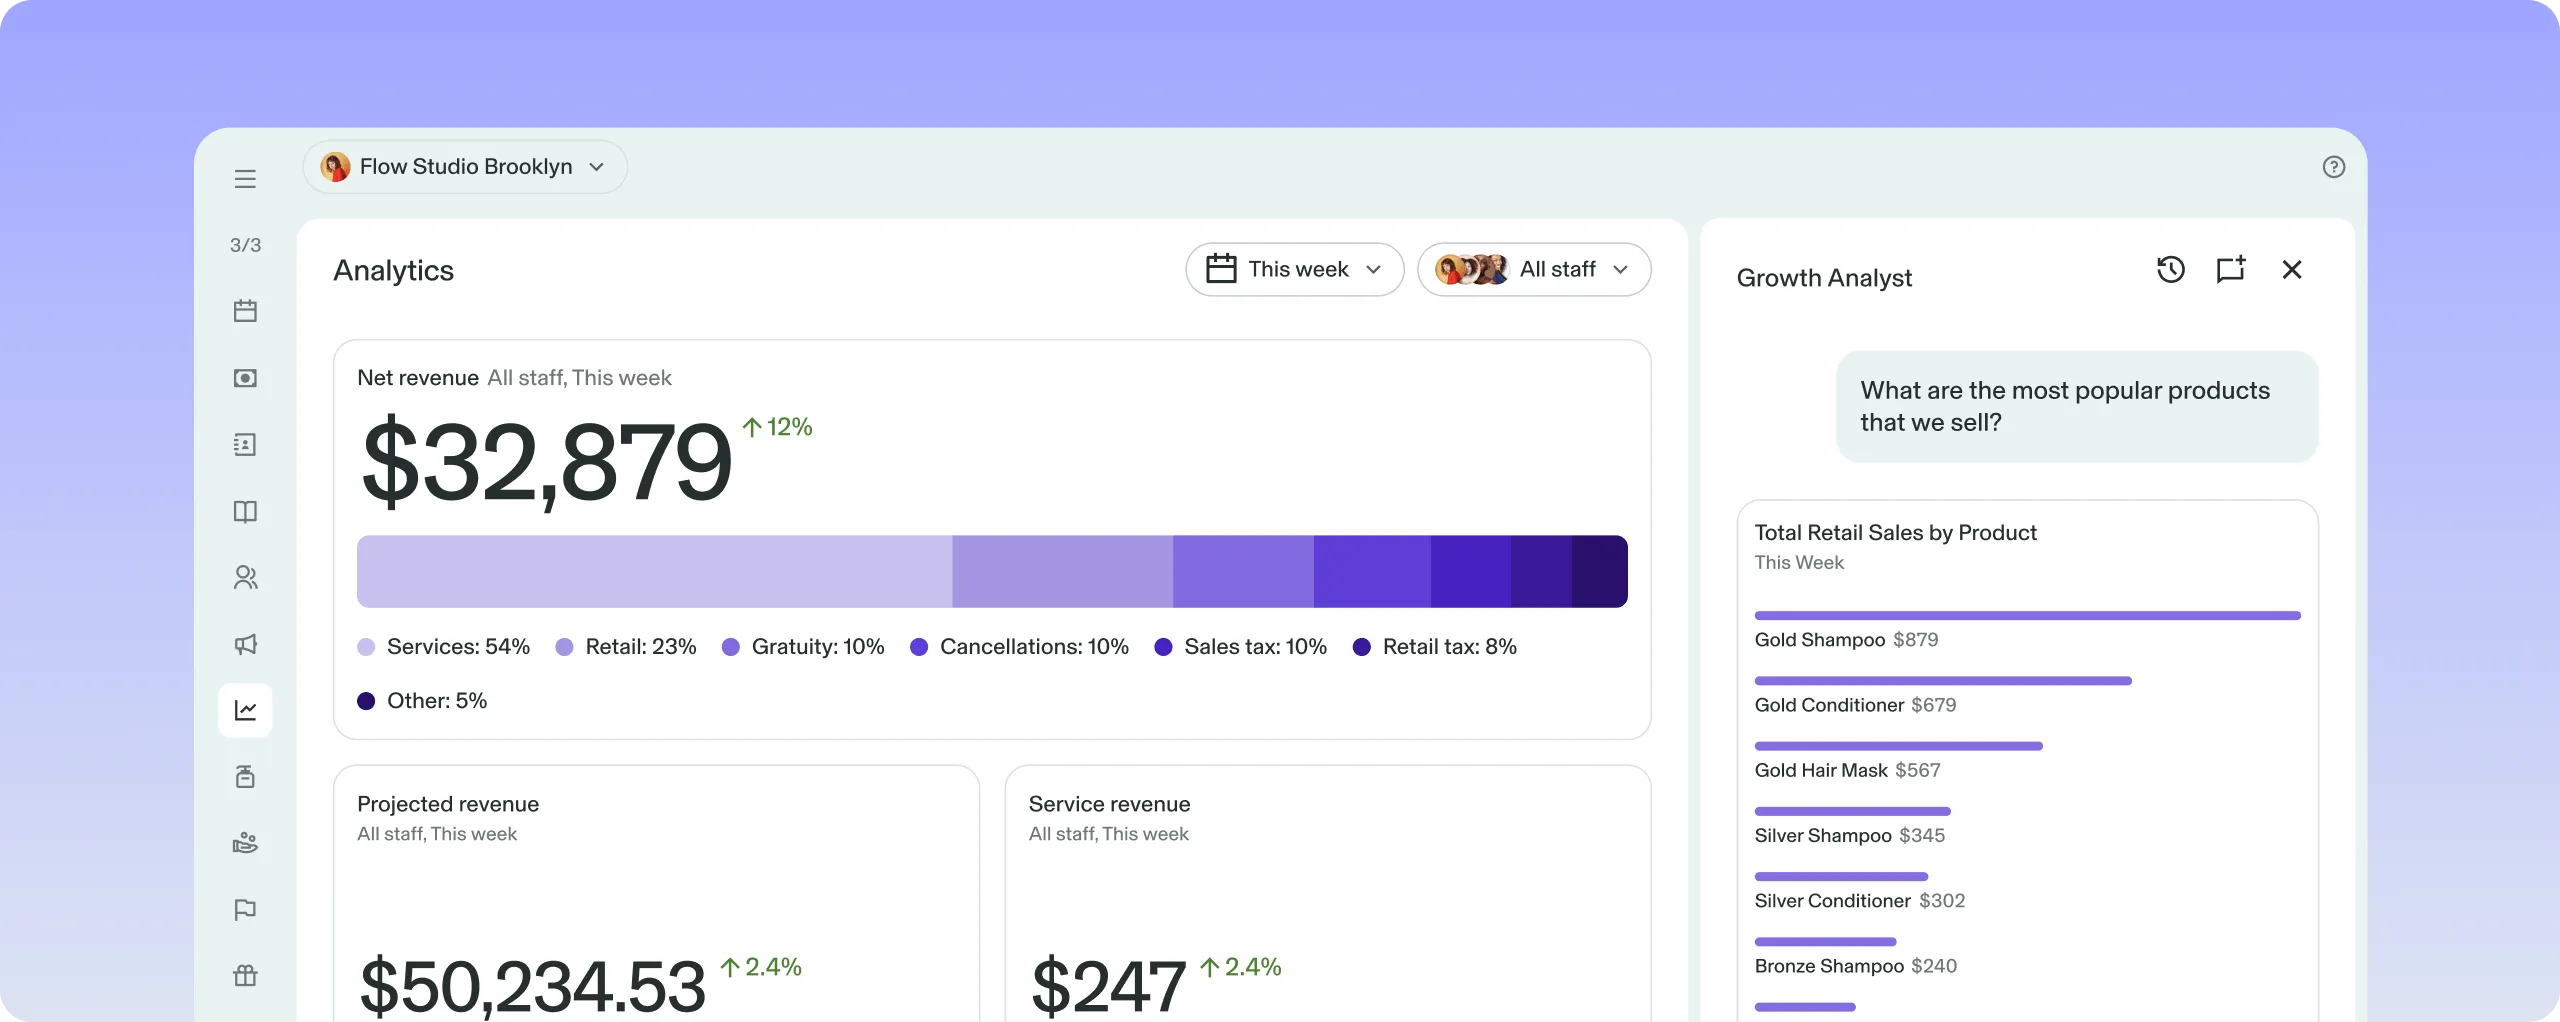
Task: Click the Other: 5% legend item
Action: [x=422, y=701]
